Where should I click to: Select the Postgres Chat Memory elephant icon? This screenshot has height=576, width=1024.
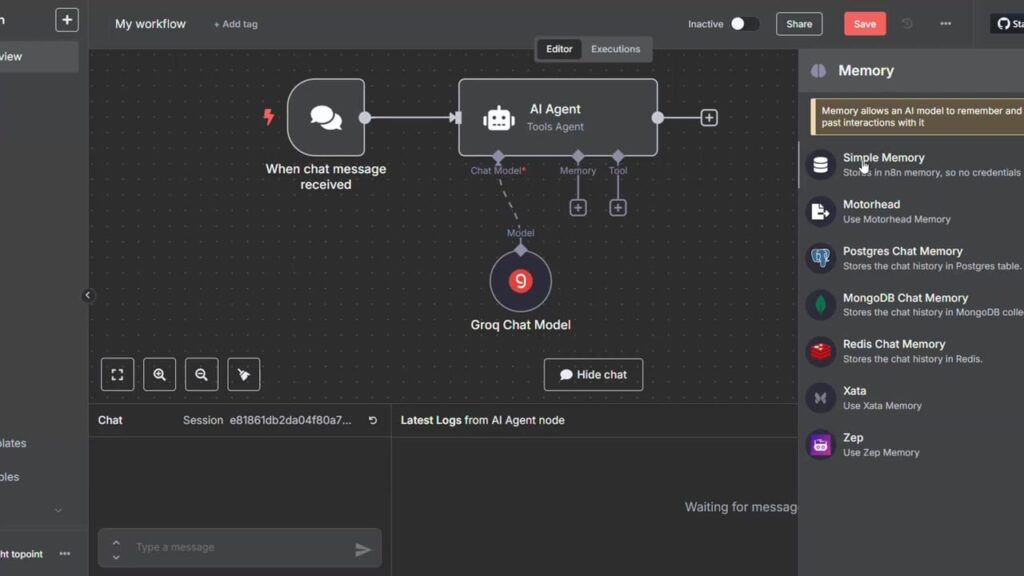click(x=820, y=258)
